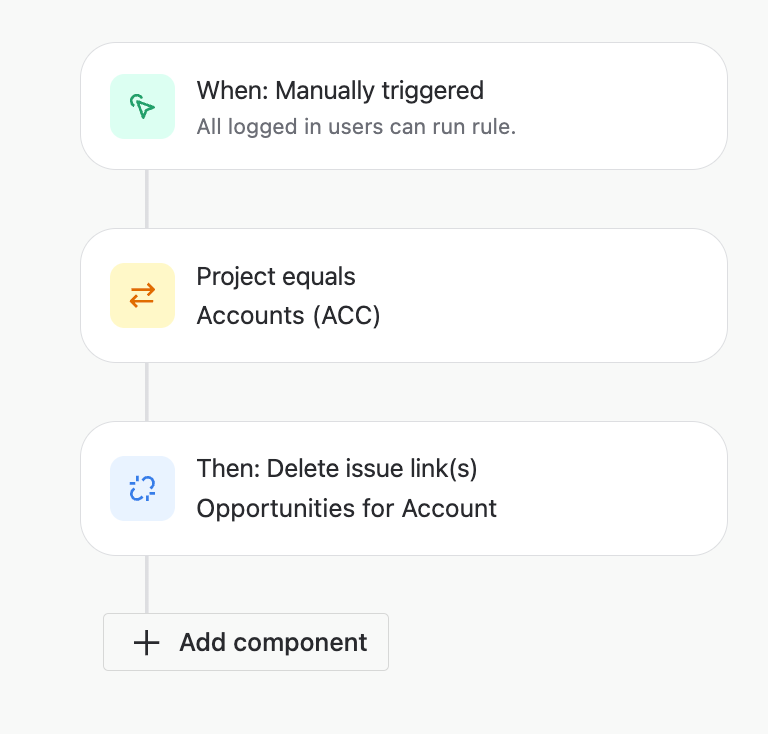This screenshot has width=768, height=734.
Task: Click connector line between trigger and condition
Action: click(x=147, y=199)
